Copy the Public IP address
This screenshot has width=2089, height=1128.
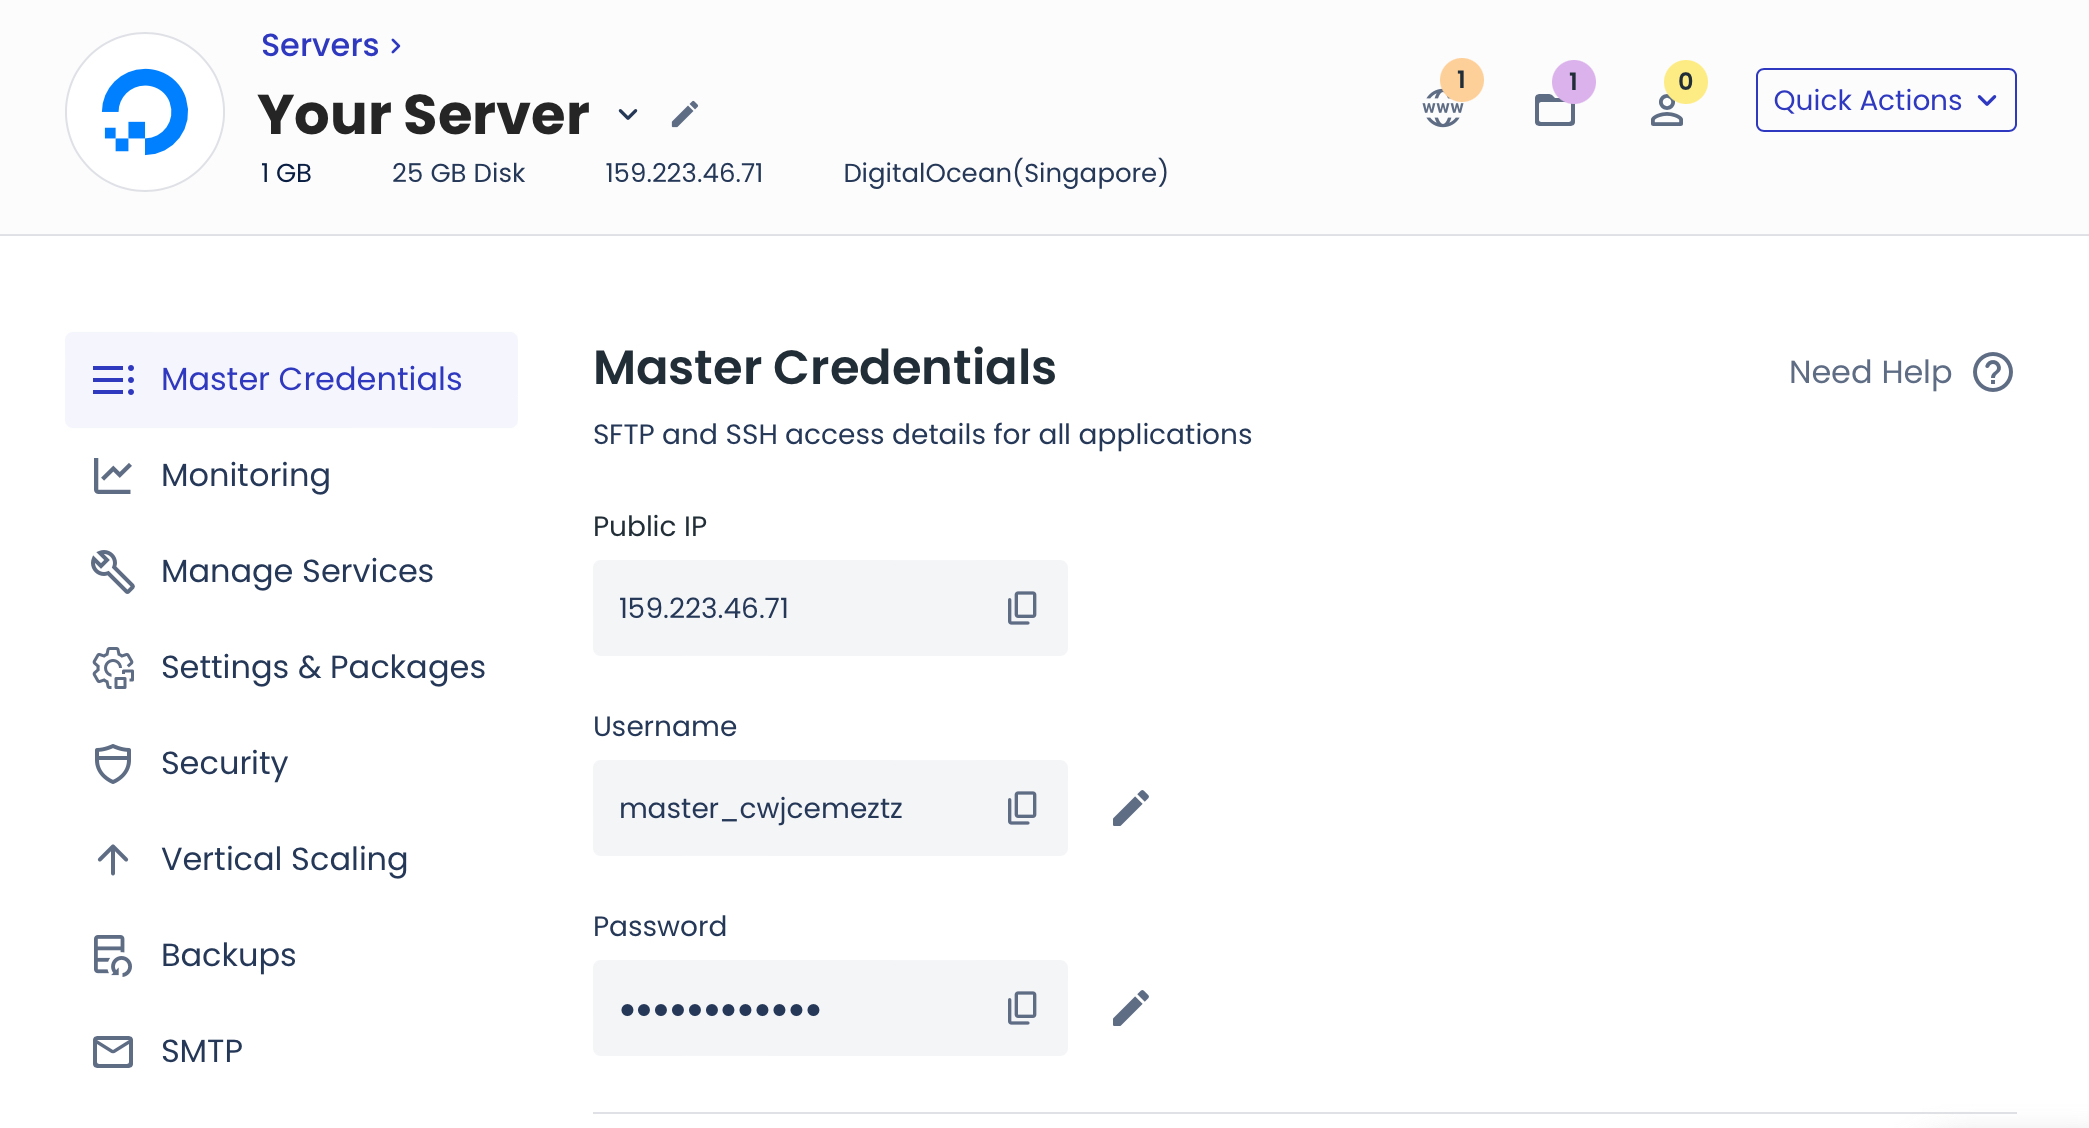coord(1022,608)
